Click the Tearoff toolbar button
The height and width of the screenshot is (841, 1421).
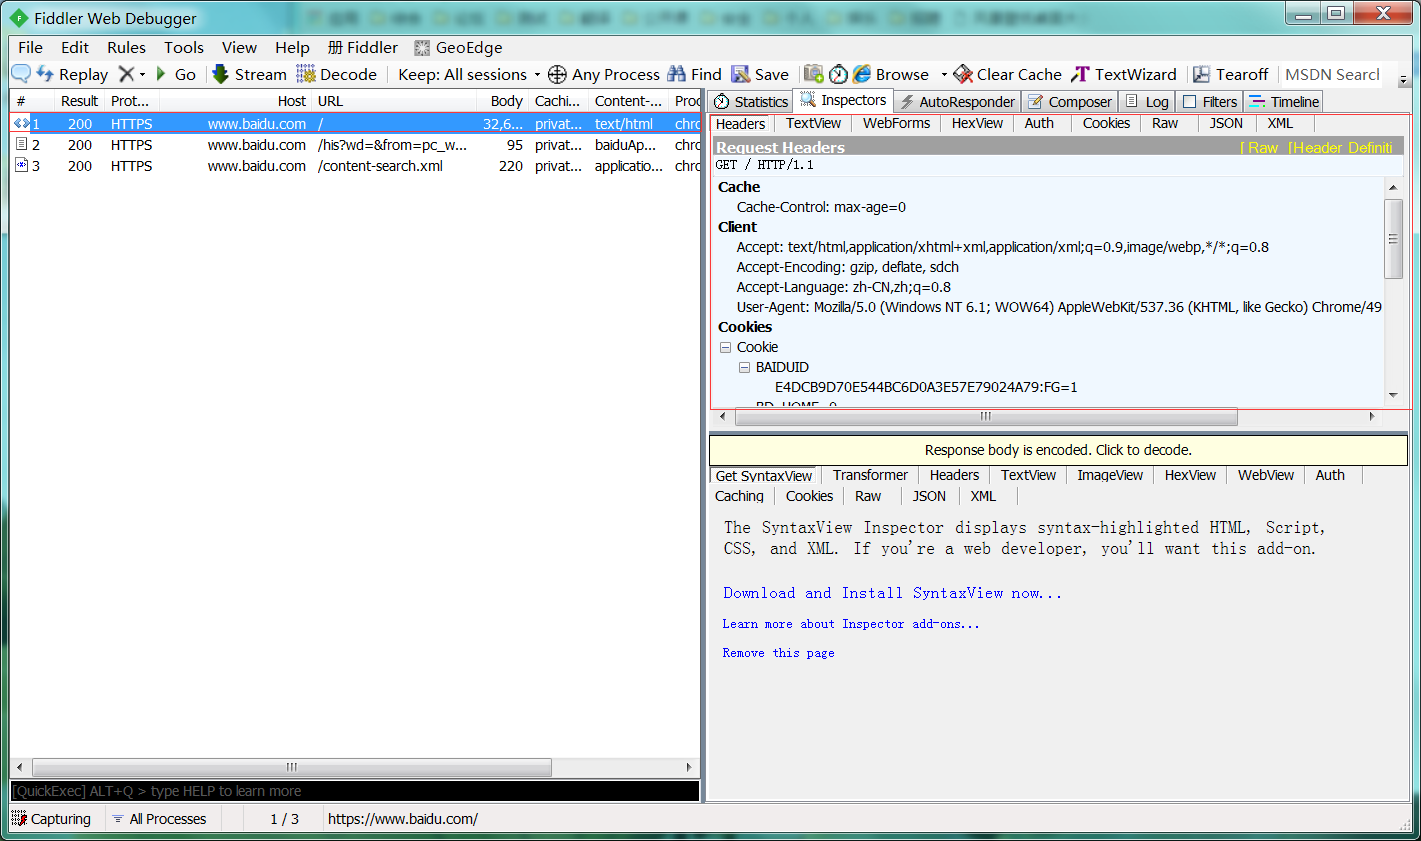[1230, 74]
